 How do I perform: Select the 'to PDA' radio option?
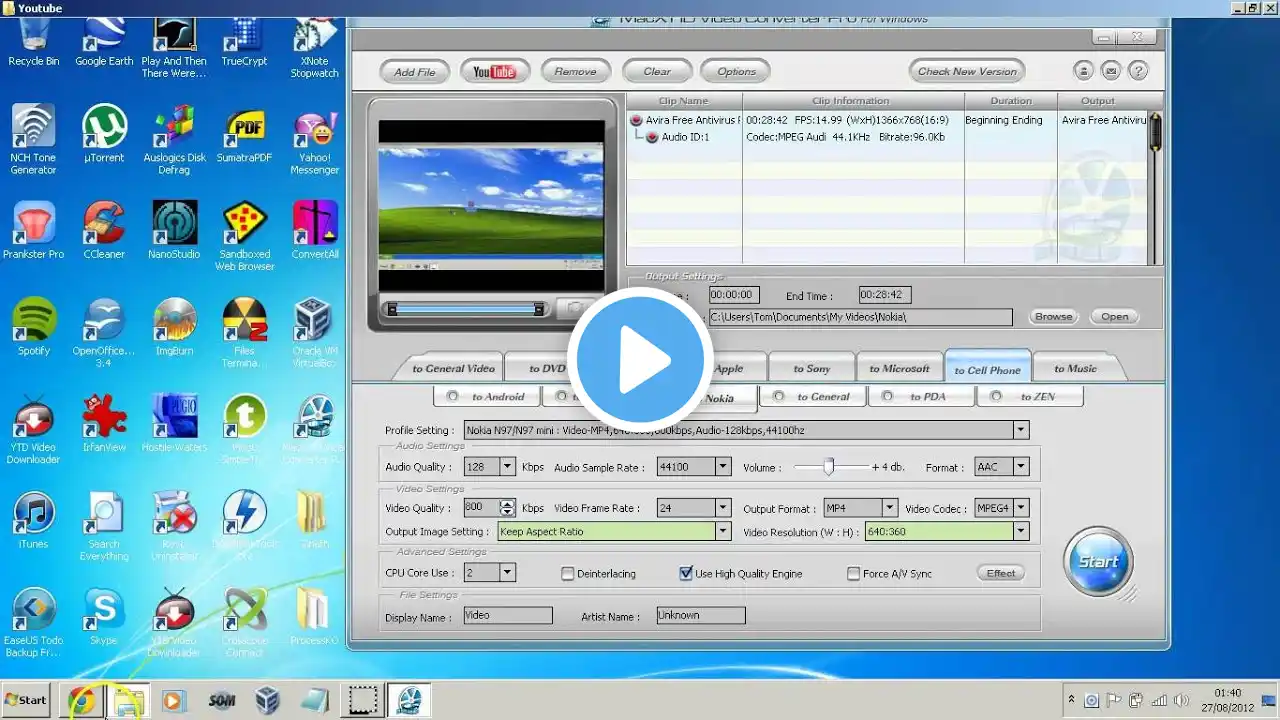pyautogui.click(x=888, y=396)
